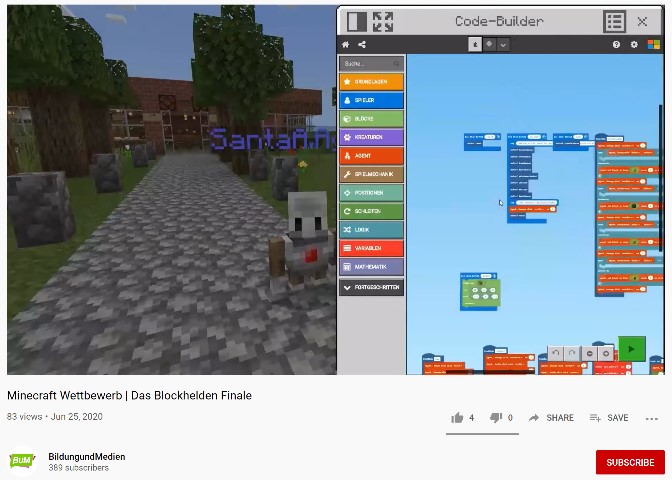The image size is (672, 480).
Task: Click the magnifier icon in search field
Action: (396, 64)
